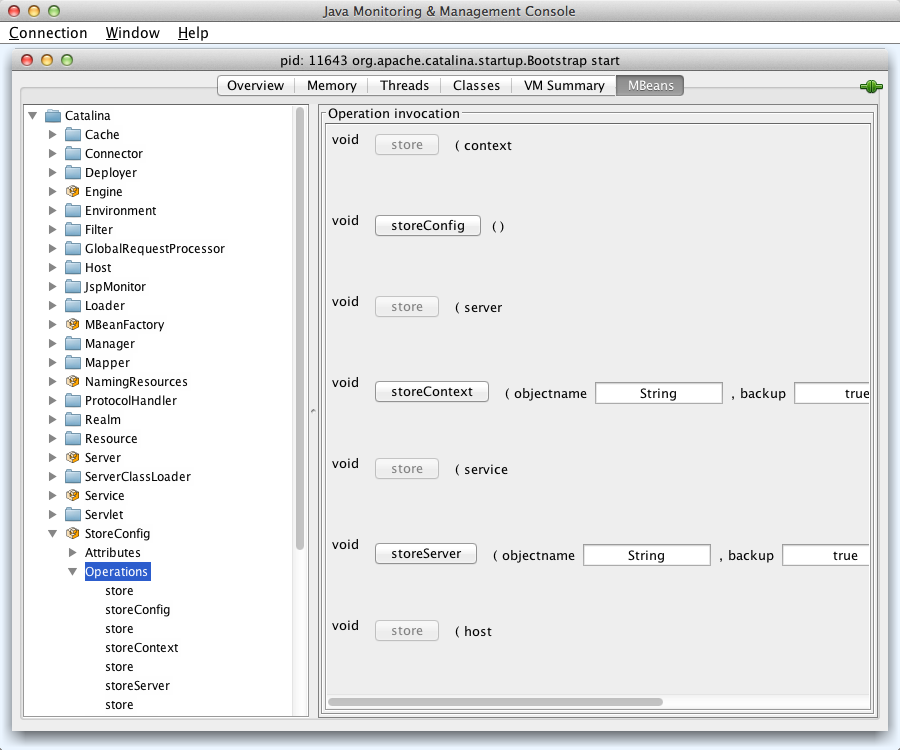Click the Engine MBean icon
The height and width of the screenshot is (750, 900).
(72, 192)
